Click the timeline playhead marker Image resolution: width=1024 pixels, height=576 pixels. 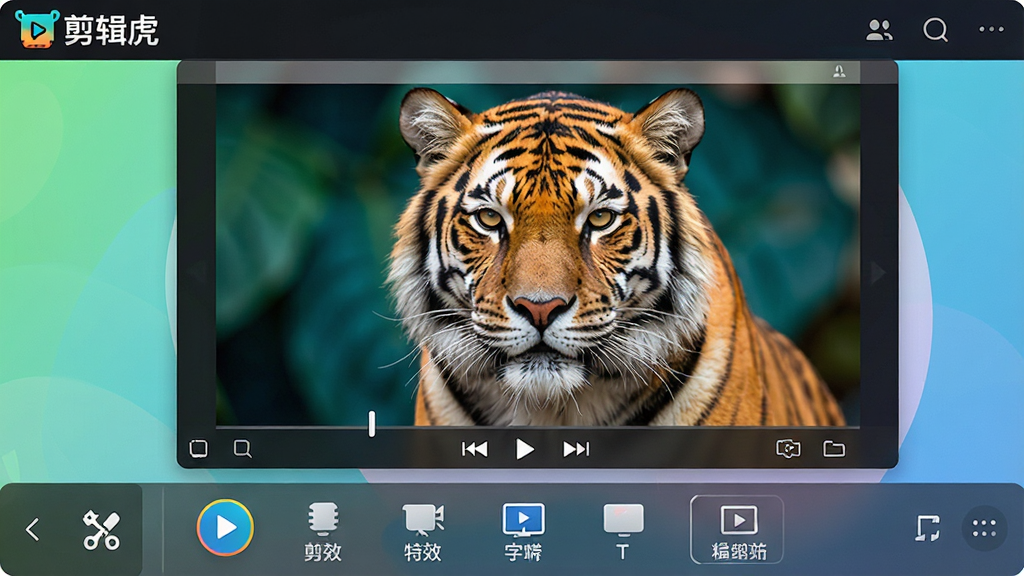[x=372, y=423]
